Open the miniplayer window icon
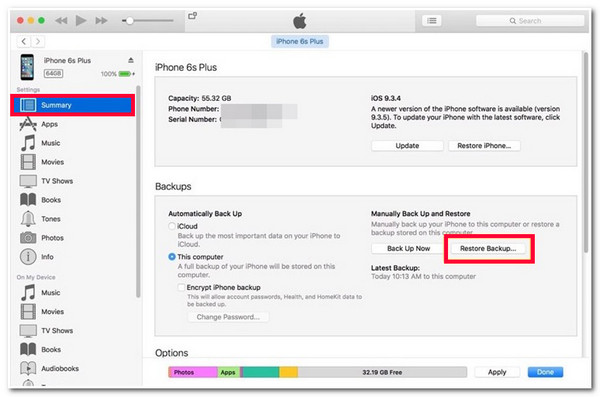600x397 pixels. (192, 16)
